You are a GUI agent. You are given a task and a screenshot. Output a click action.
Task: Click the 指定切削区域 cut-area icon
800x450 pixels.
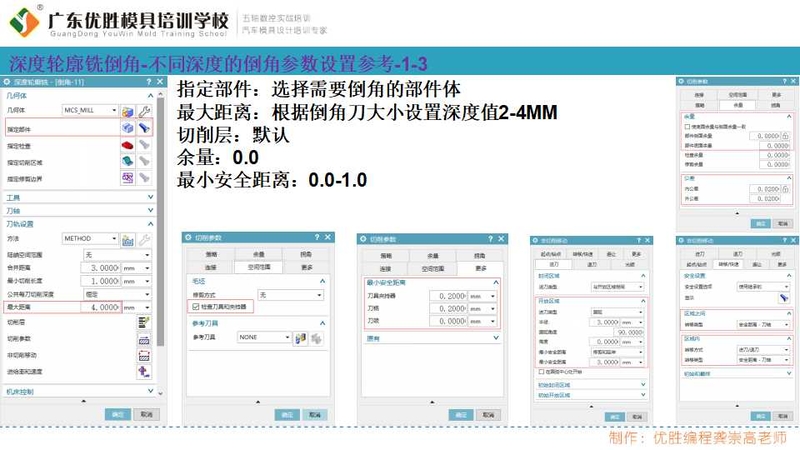[x=128, y=162]
